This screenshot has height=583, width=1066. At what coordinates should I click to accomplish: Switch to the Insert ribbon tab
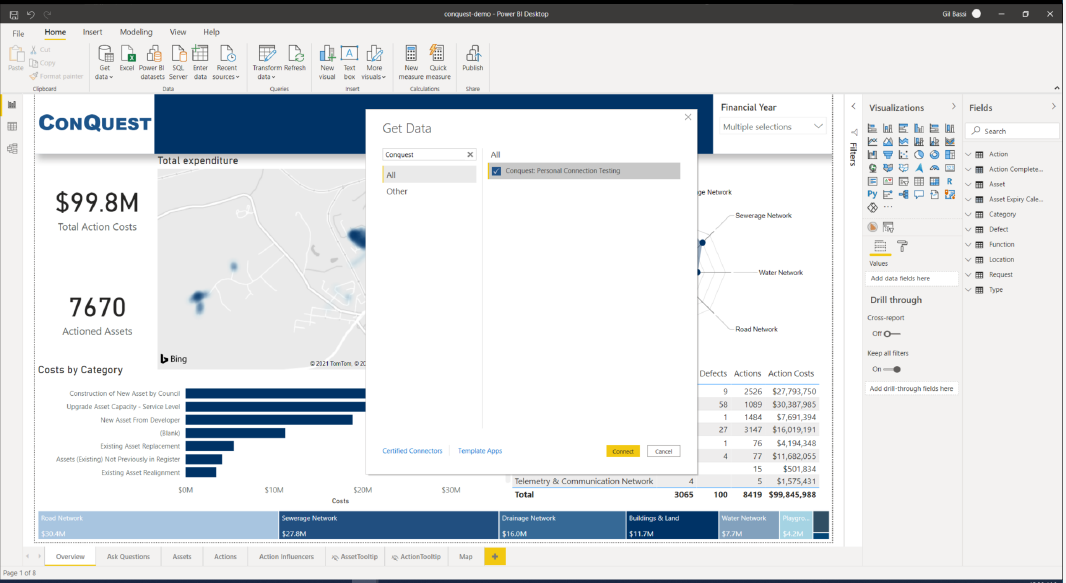coord(92,32)
